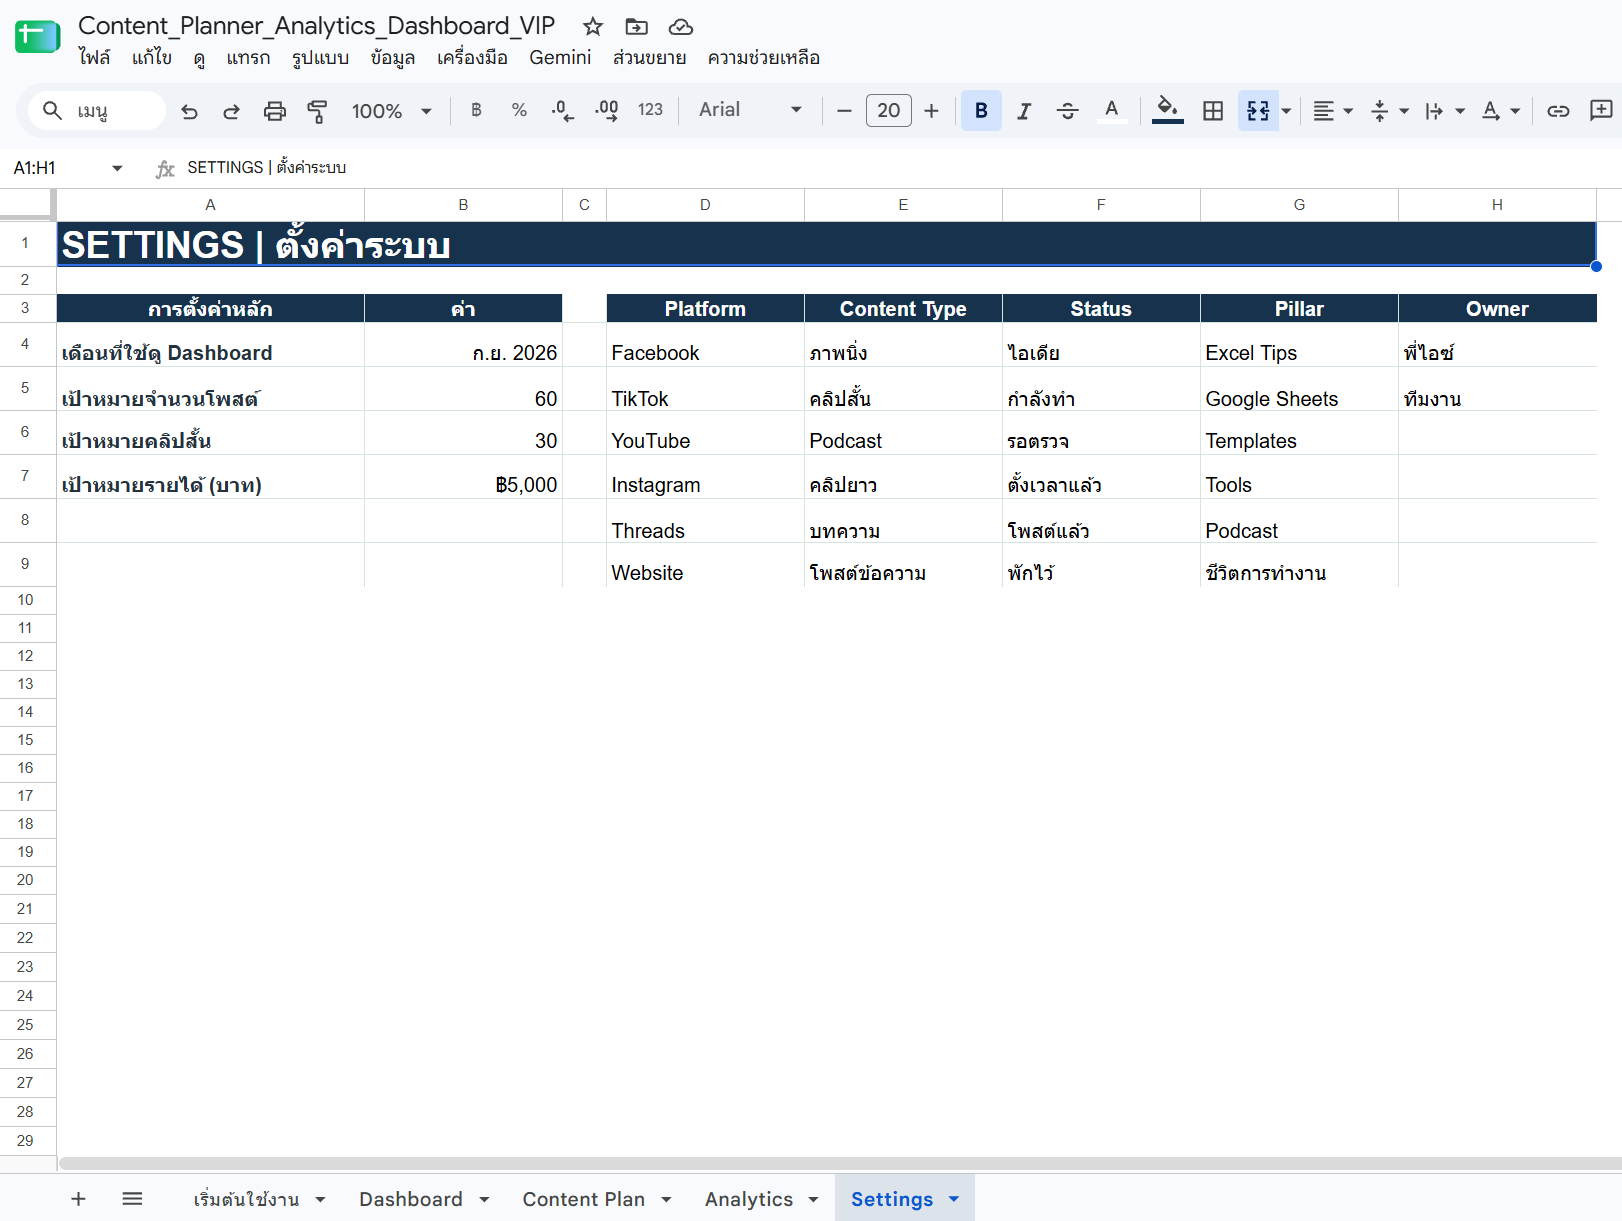Click the Redo arrow icon
The image size is (1622, 1221).
pyautogui.click(x=231, y=111)
